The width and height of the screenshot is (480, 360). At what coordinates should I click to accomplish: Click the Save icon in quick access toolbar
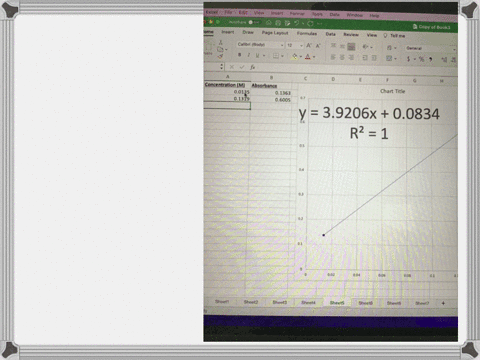tap(278, 23)
